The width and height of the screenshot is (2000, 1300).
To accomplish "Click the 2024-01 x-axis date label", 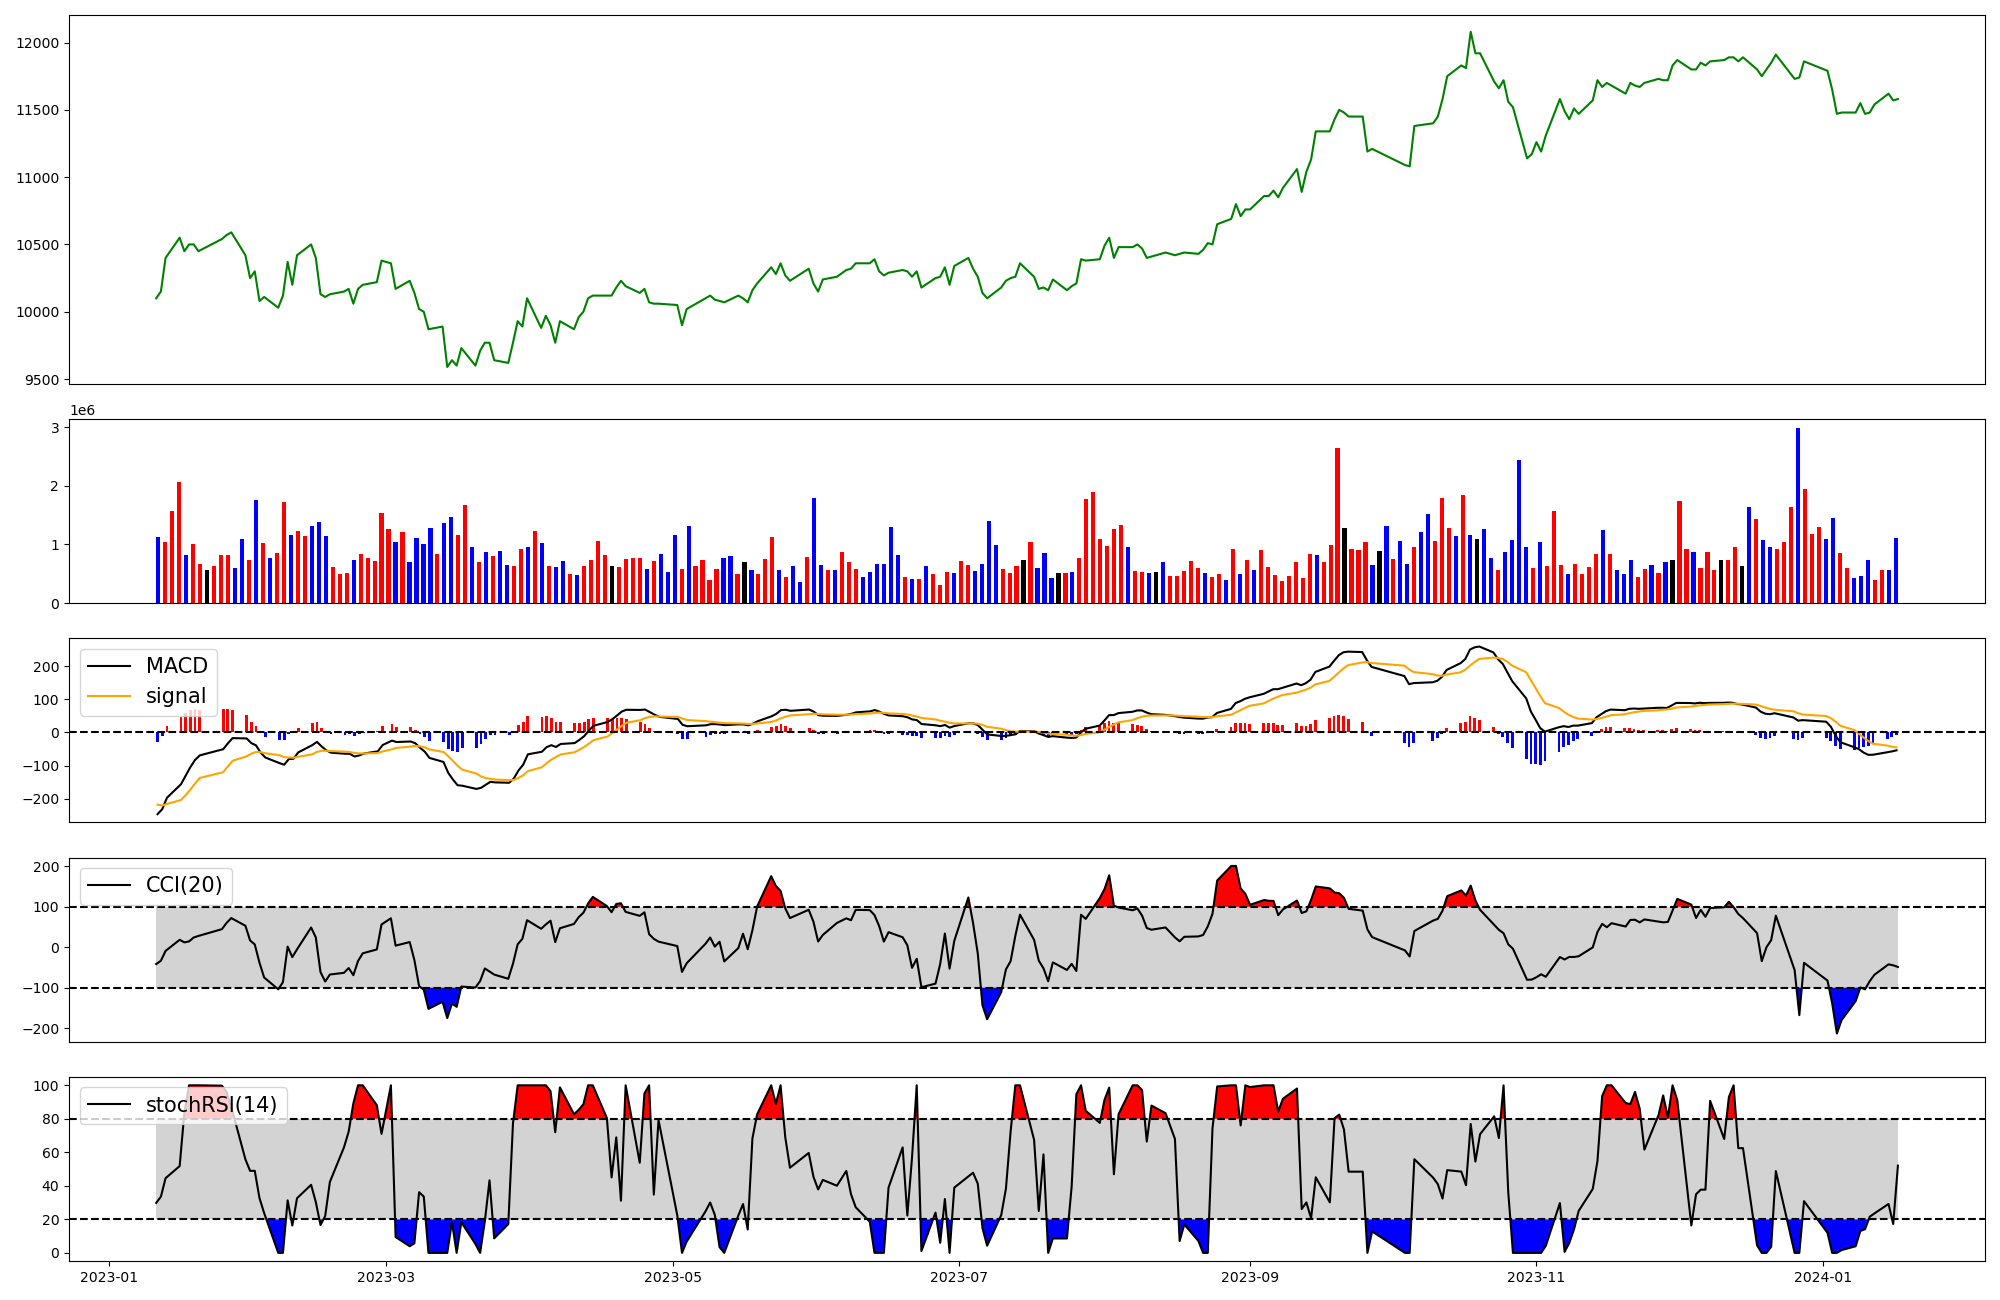I will pos(1824,1277).
